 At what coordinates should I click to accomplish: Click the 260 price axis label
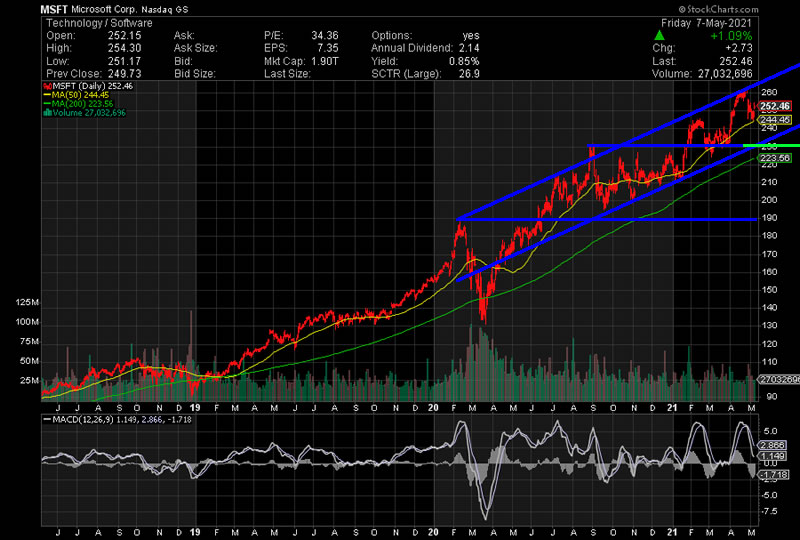pos(769,92)
